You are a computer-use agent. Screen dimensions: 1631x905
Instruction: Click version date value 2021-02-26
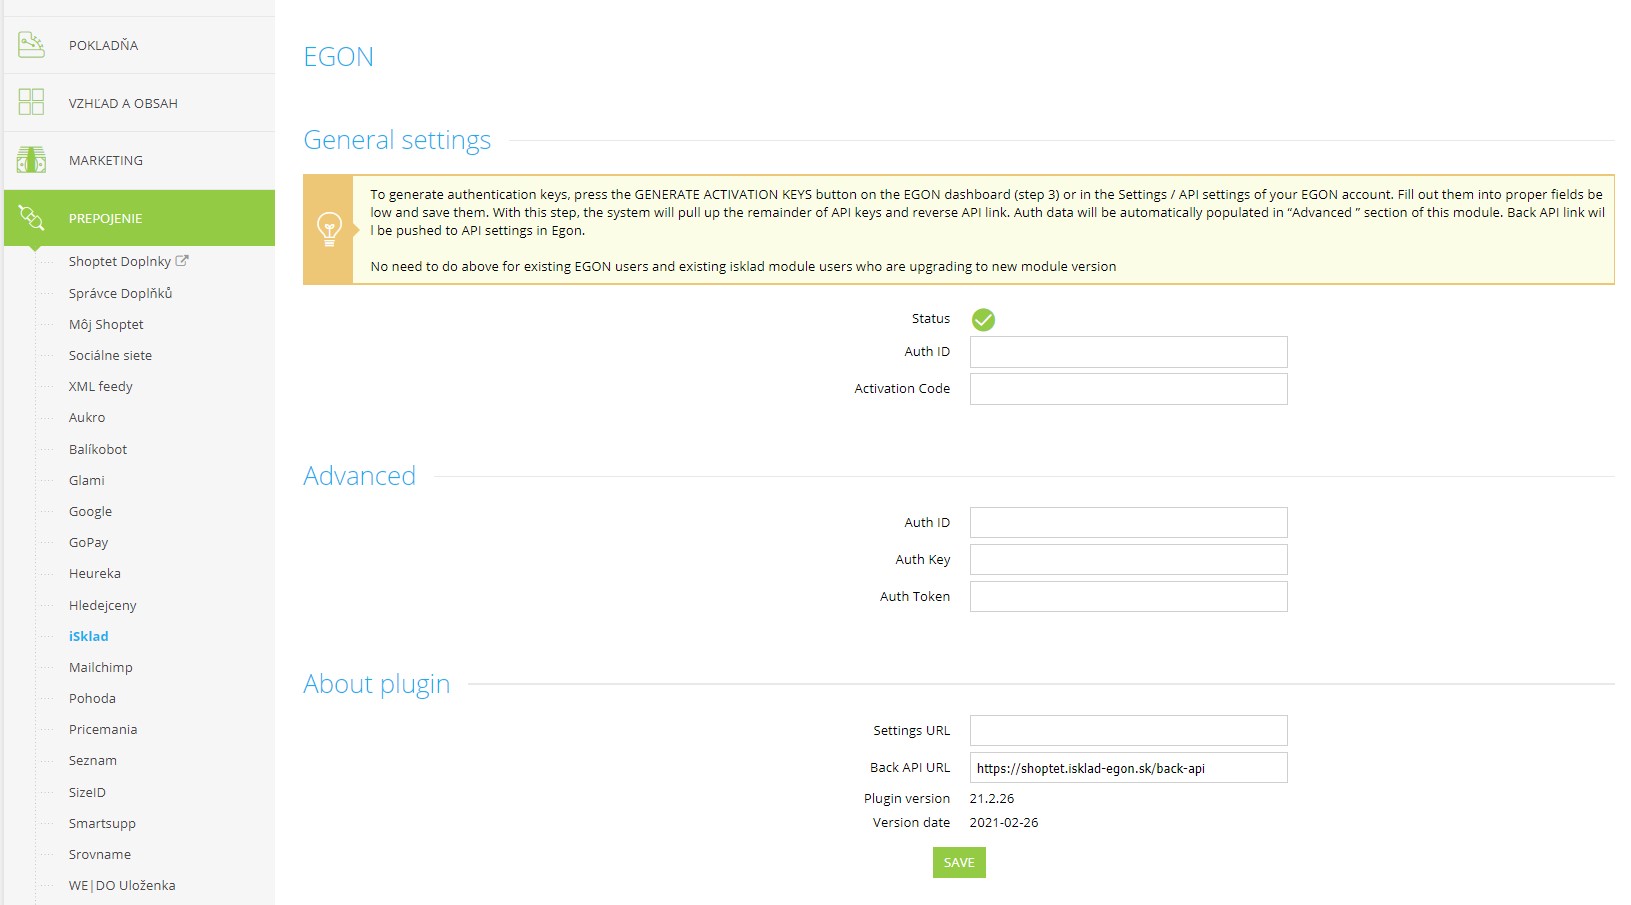(x=1004, y=822)
